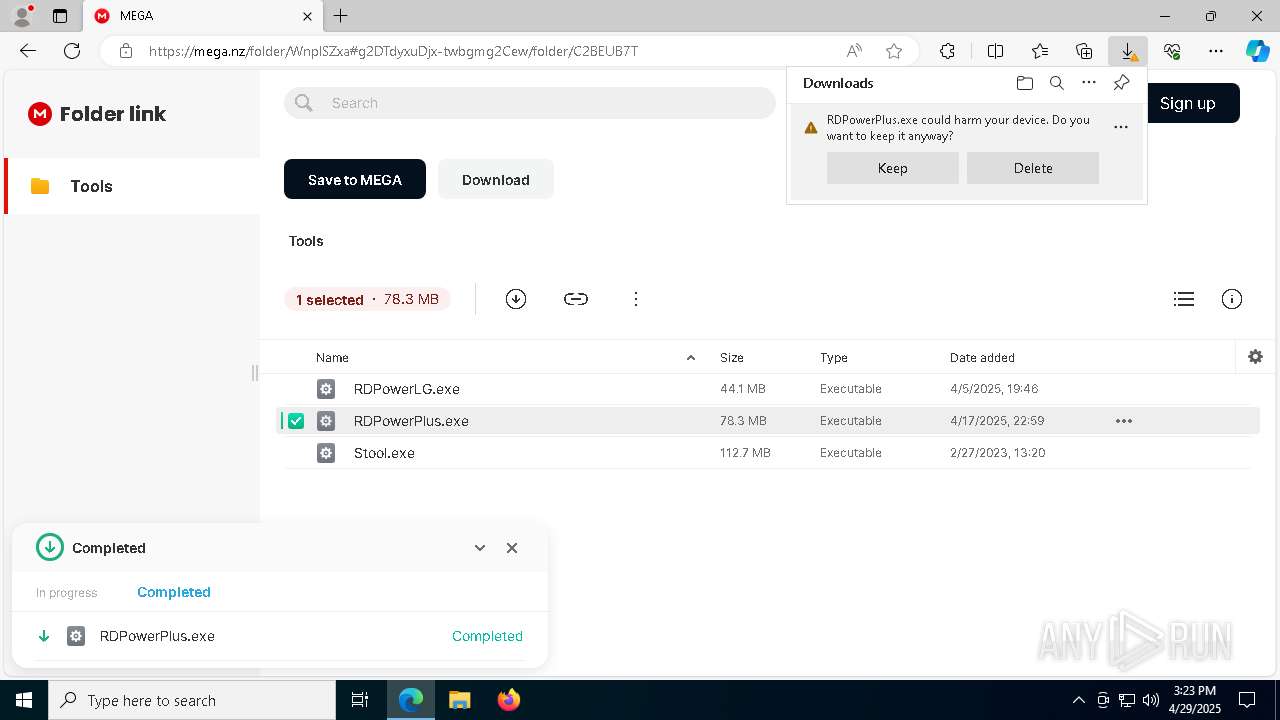
Task: Open downloads folder icon
Action: pyautogui.click(x=1025, y=83)
